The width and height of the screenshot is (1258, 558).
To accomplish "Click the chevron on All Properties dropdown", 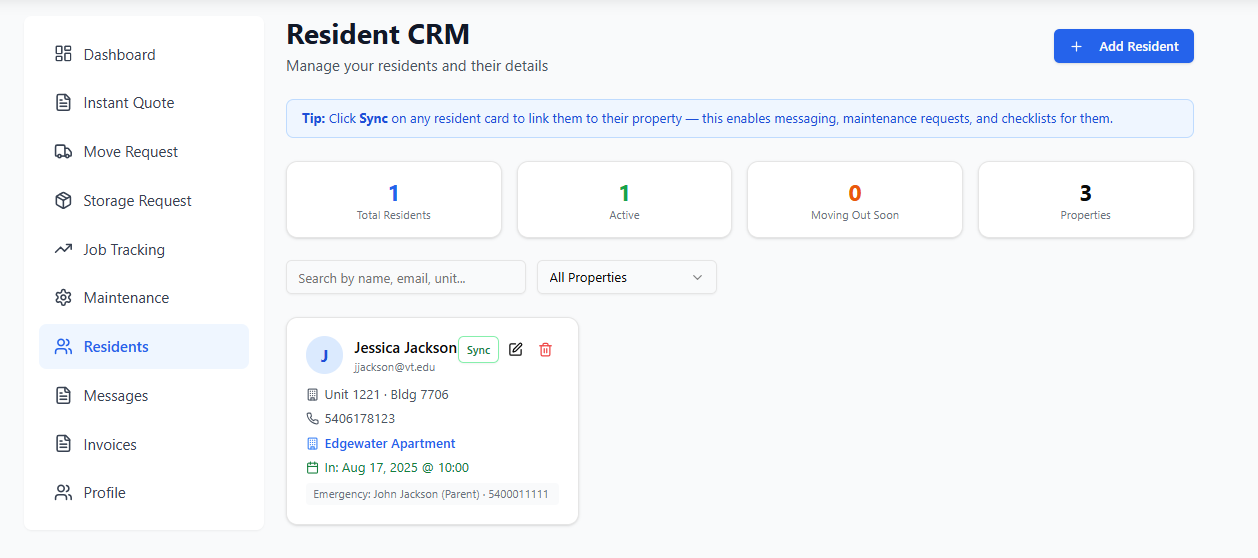I will pos(698,278).
